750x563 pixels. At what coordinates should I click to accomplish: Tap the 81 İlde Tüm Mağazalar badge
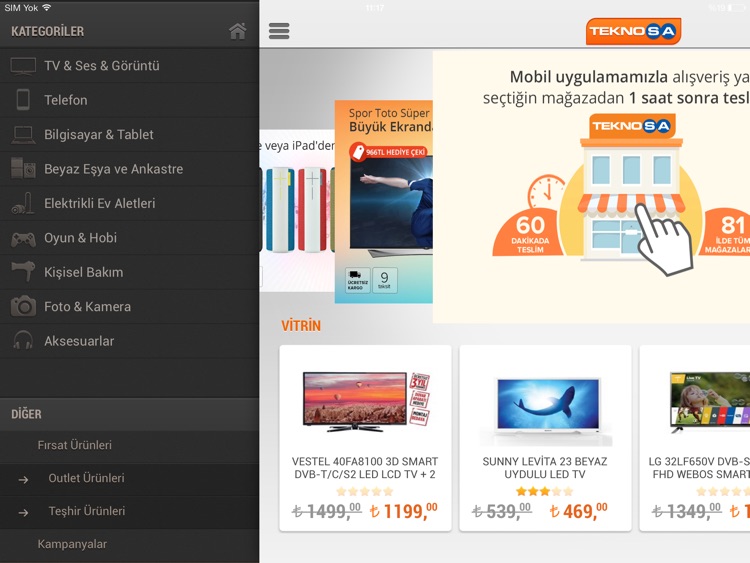point(726,233)
